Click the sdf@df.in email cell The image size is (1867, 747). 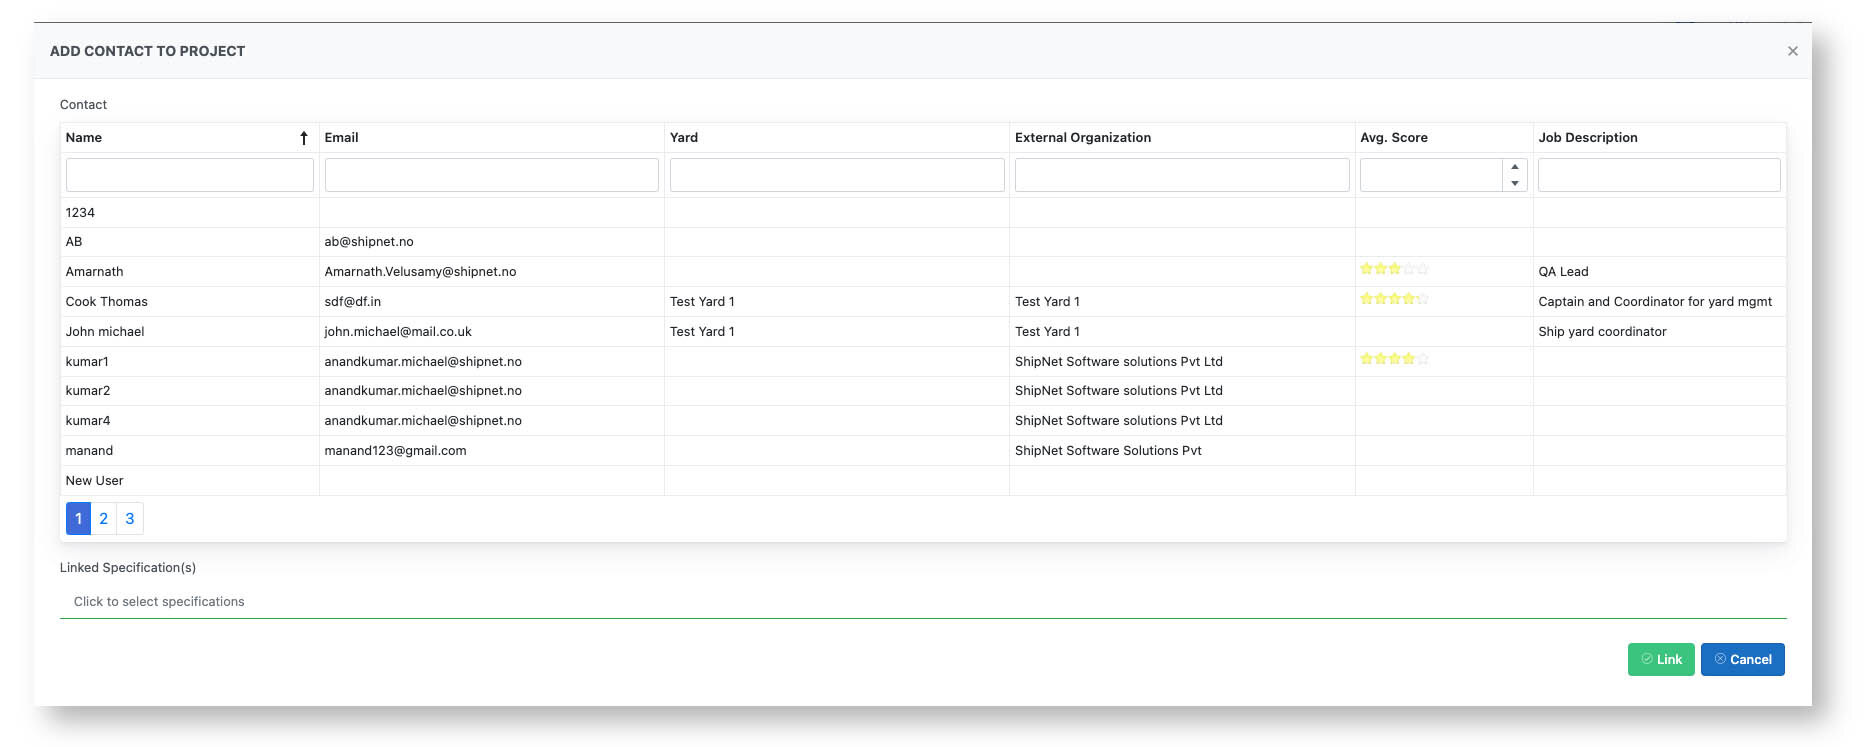pyautogui.click(x=353, y=302)
